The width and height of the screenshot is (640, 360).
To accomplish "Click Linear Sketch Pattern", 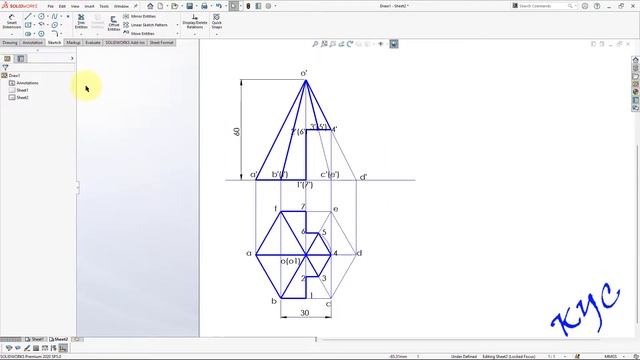I will (x=145, y=25).
